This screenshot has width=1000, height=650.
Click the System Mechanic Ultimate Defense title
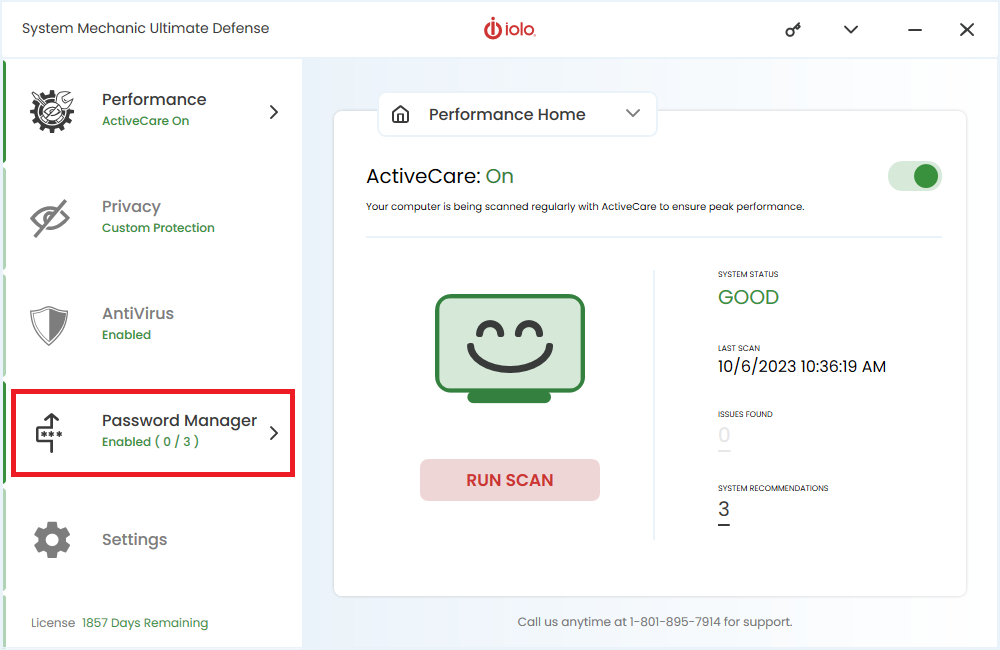click(x=145, y=29)
